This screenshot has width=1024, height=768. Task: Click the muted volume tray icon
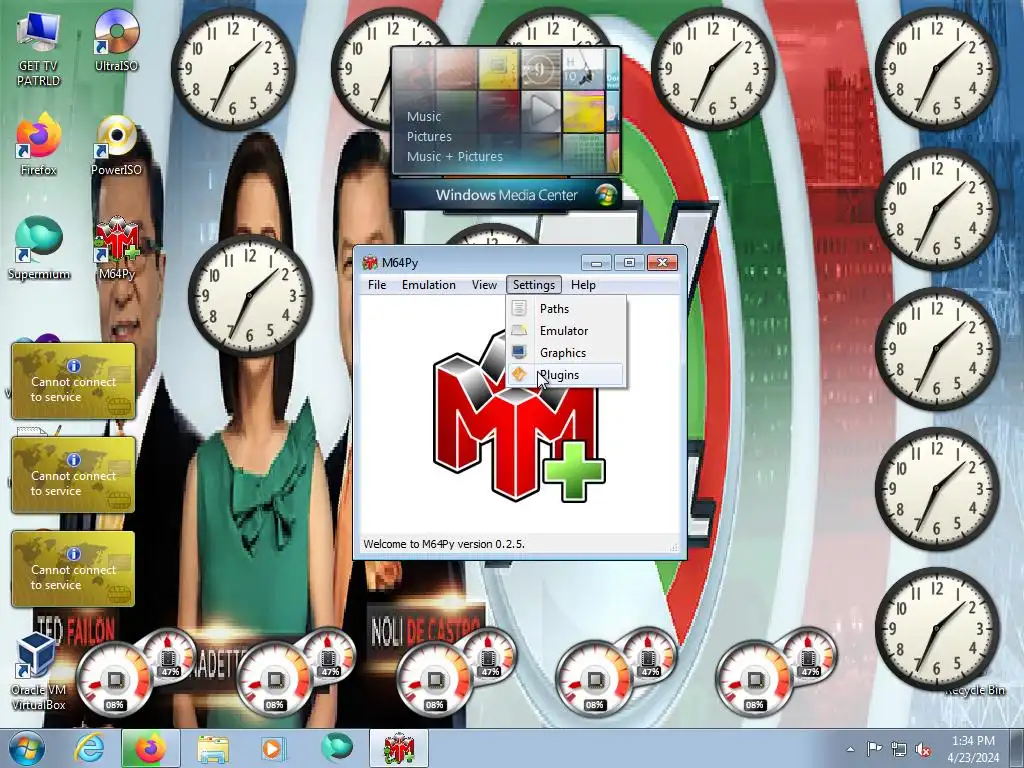click(923, 749)
